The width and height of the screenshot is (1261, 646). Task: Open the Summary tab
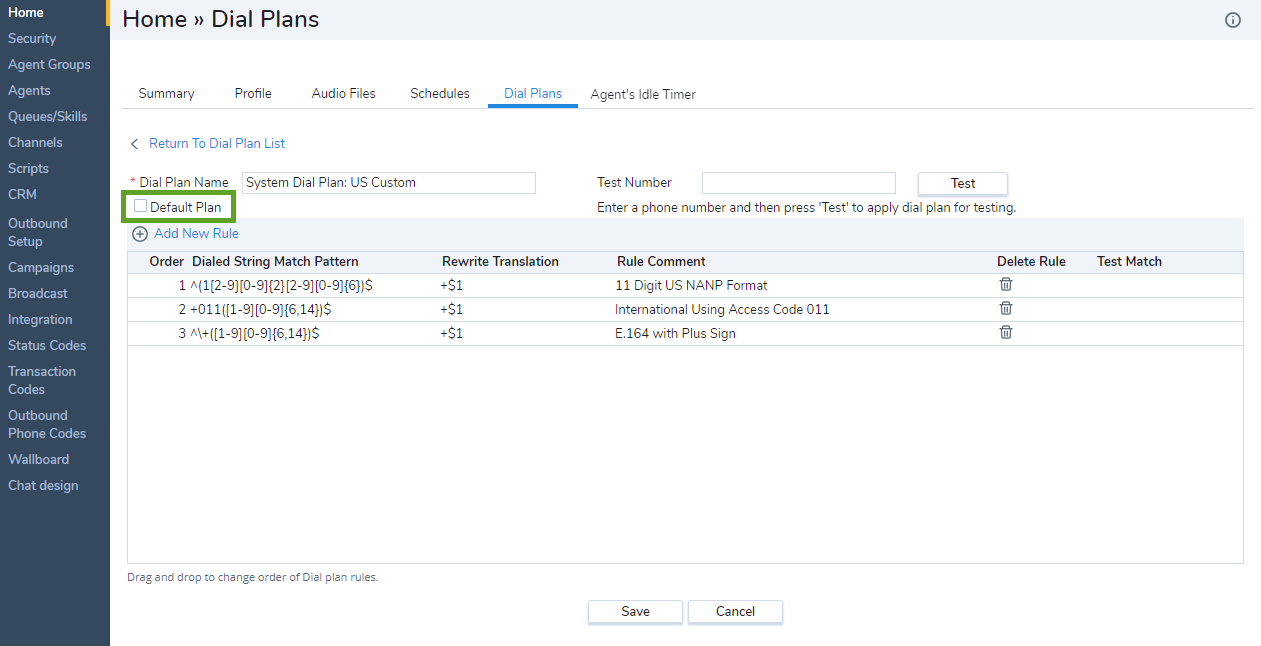click(x=166, y=94)
